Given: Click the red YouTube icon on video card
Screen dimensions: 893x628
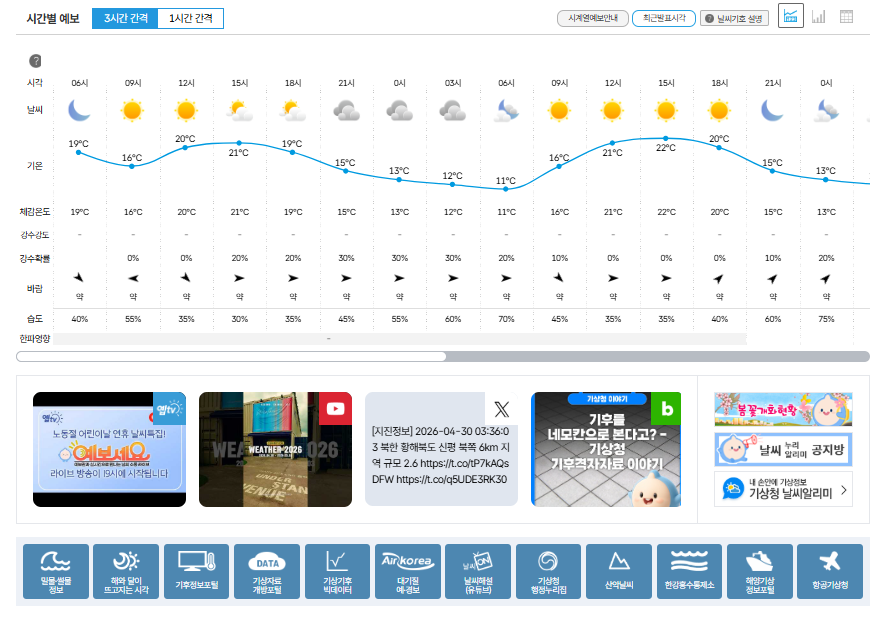Looking at the screenshot, I should pos(335,408).
